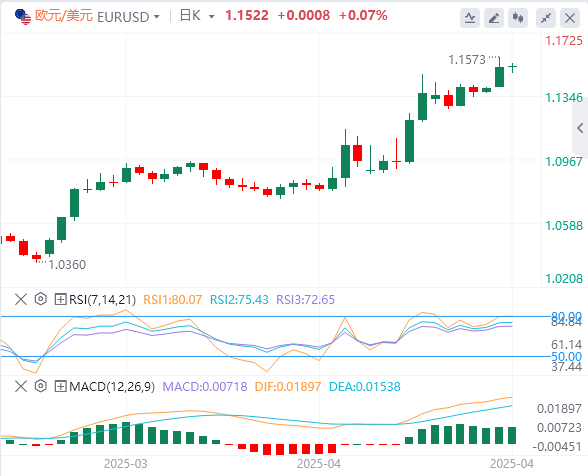Open MACD indicator settings hexagon
588x476 pixels.
tap(40, 386)
